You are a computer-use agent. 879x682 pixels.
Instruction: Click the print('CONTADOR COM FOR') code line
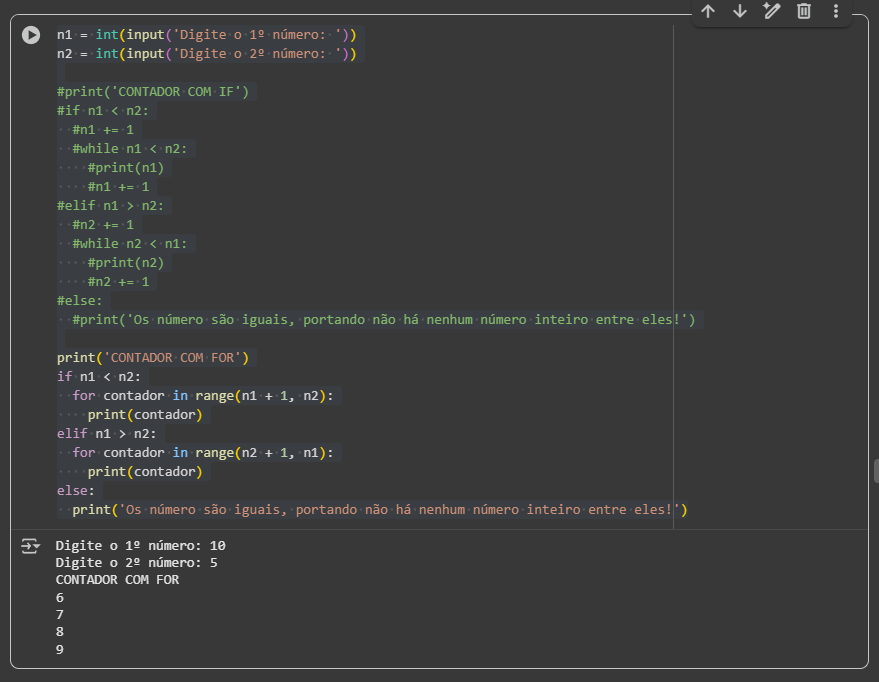click(x=150, y=358)
